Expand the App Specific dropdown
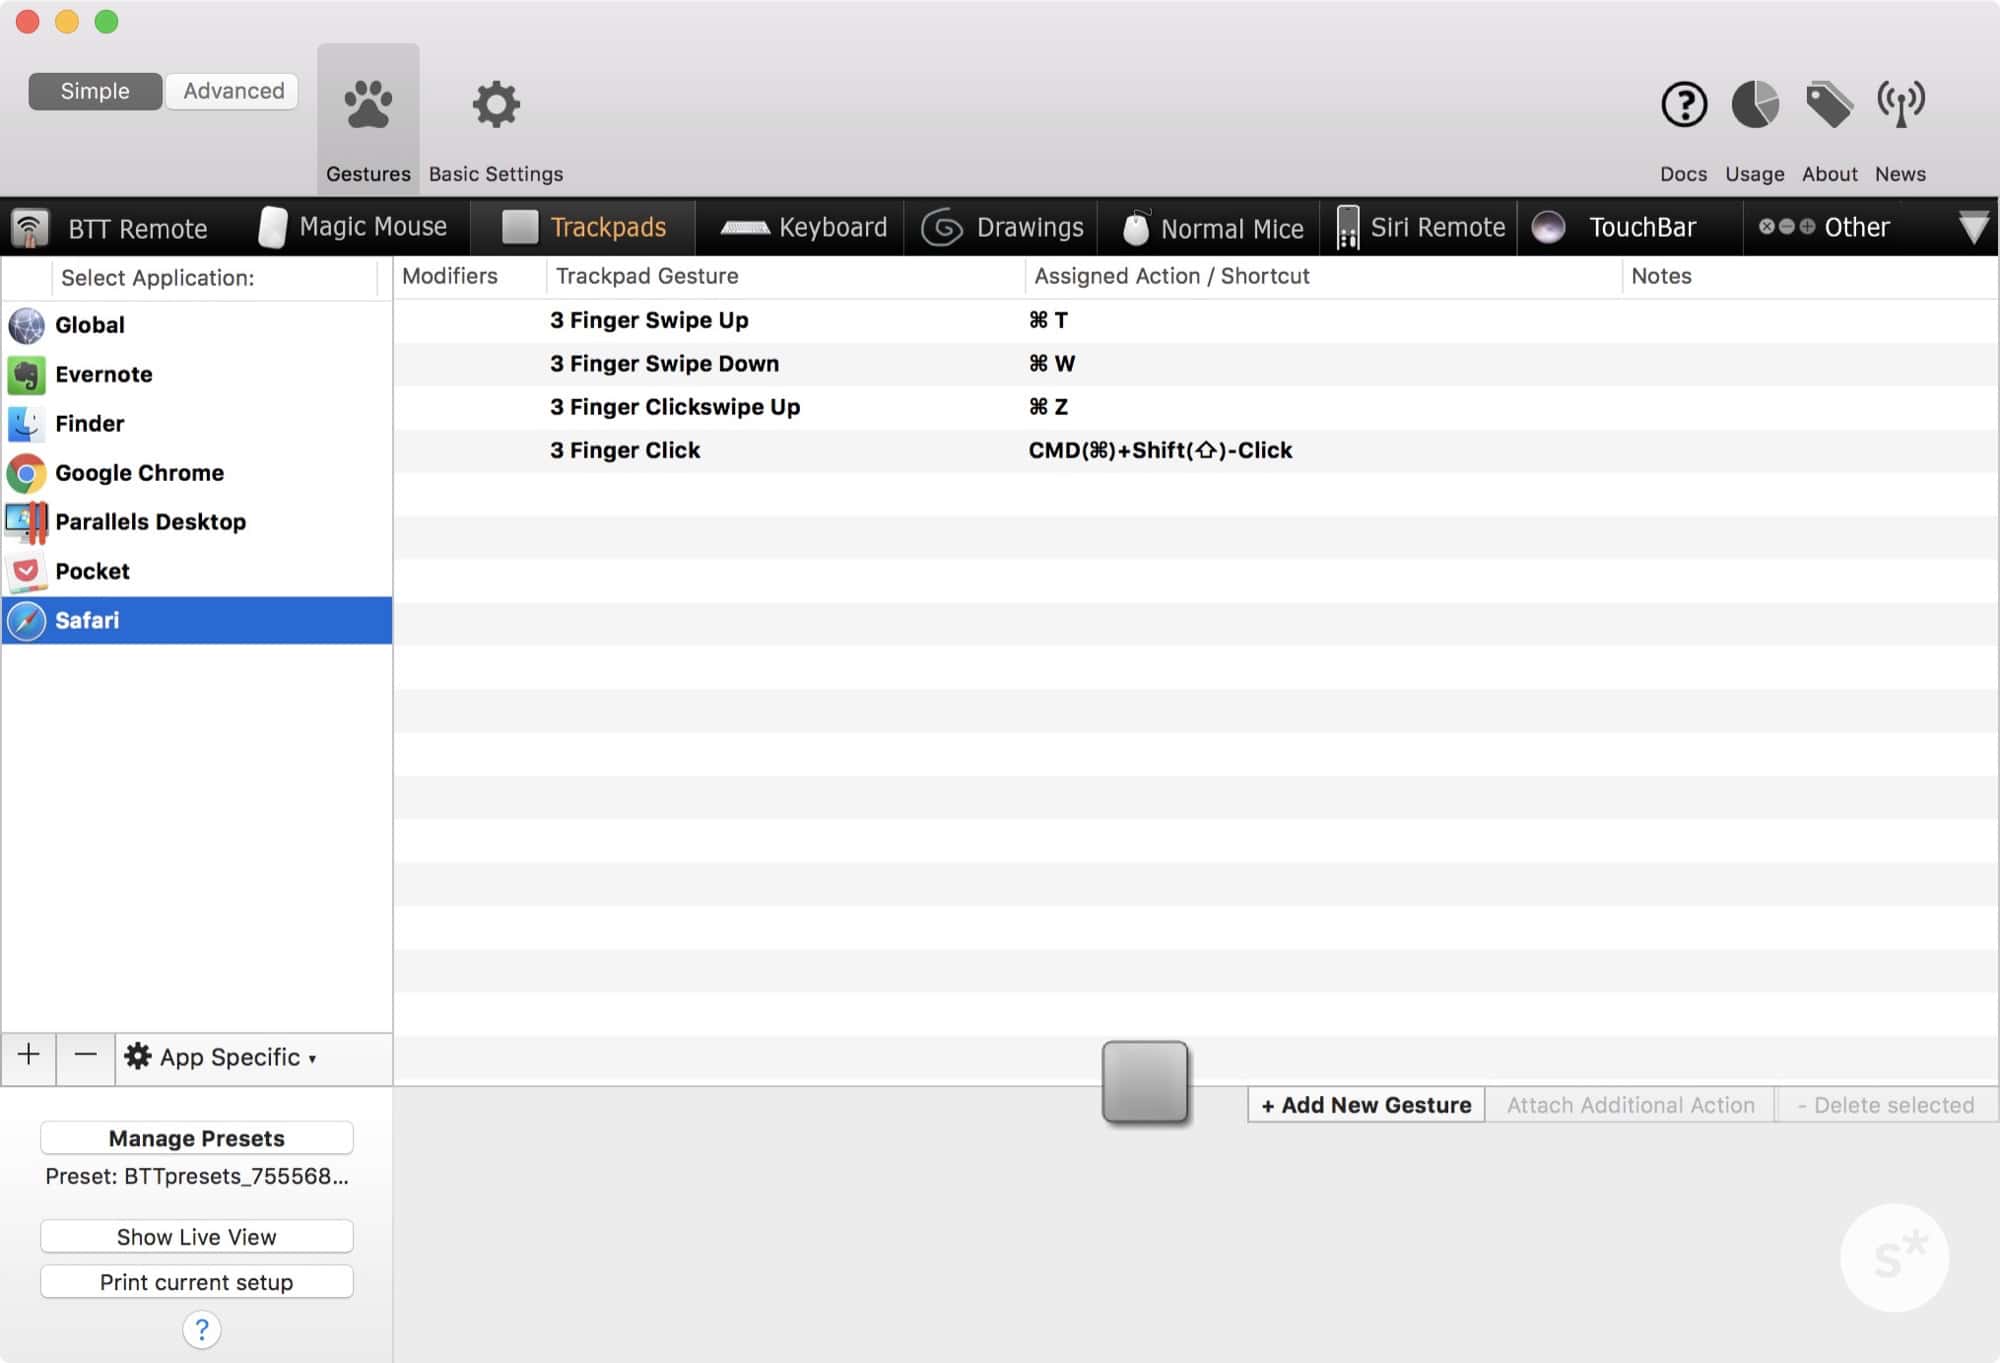The height and width of the screenshot is (1363, 2000). coord(220,1058)
